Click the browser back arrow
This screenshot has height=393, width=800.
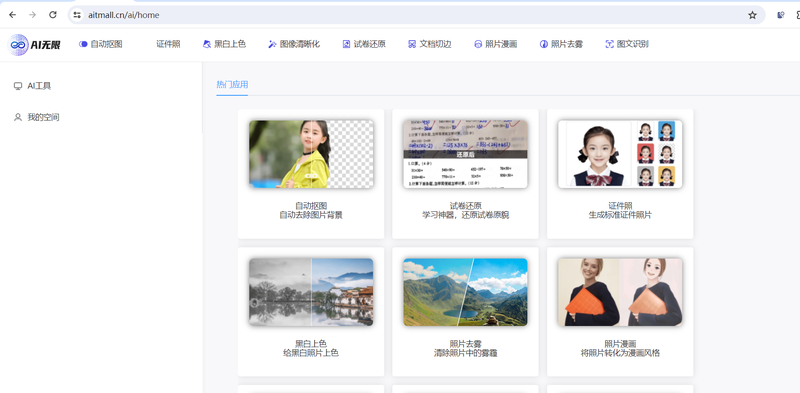(12, 15)
